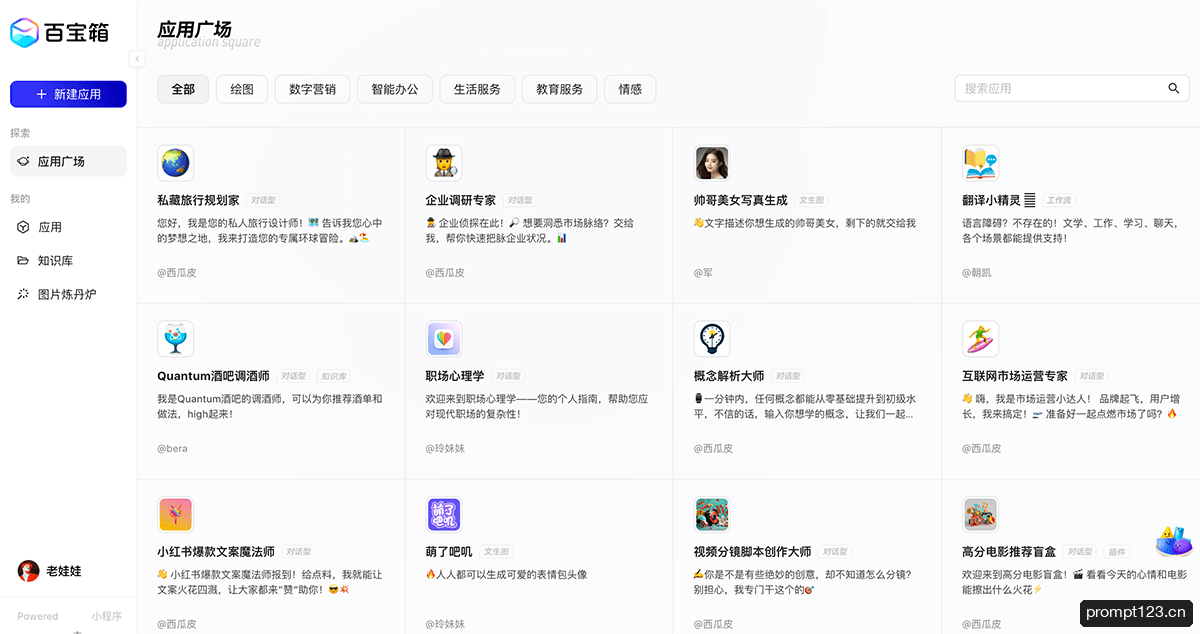Click the thumbnail of 视频分镜脚本创作大师
Viewport: 1200px width, 634px height.
pyautogui.click(x=711, y=515)
